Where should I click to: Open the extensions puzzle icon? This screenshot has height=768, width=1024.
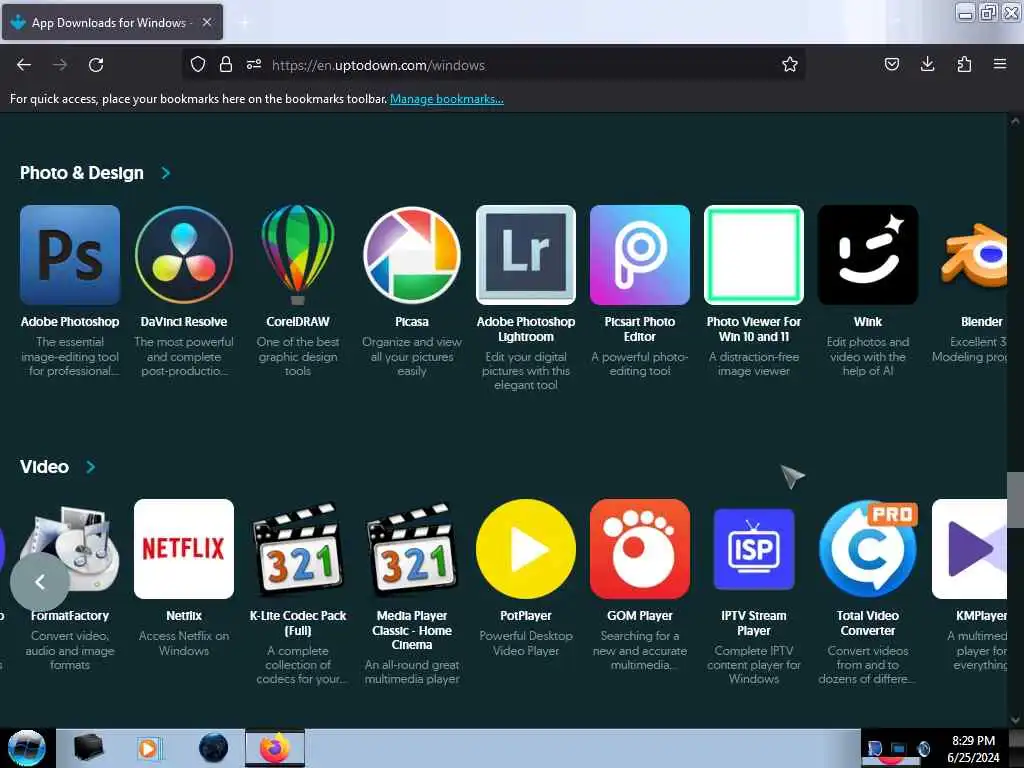[x=964, y=64]
